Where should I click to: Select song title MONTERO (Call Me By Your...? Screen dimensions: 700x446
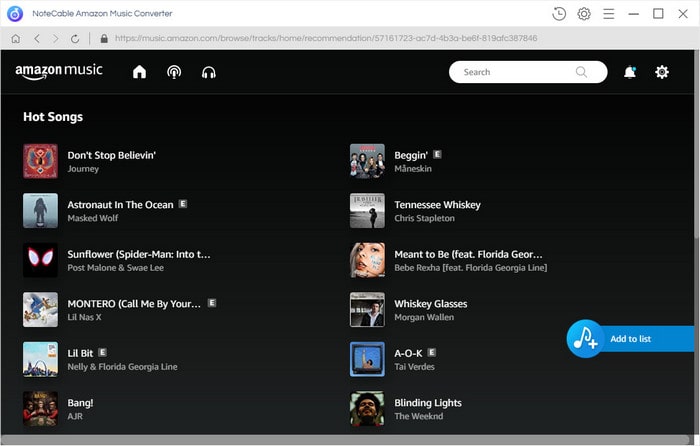click(x=134, y=304)
